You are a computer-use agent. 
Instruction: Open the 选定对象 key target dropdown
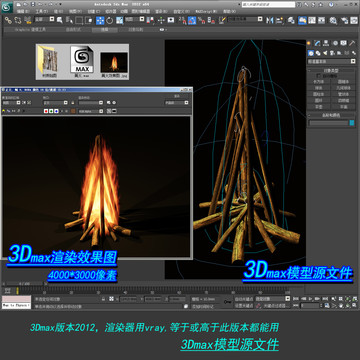tap(273, 299)
